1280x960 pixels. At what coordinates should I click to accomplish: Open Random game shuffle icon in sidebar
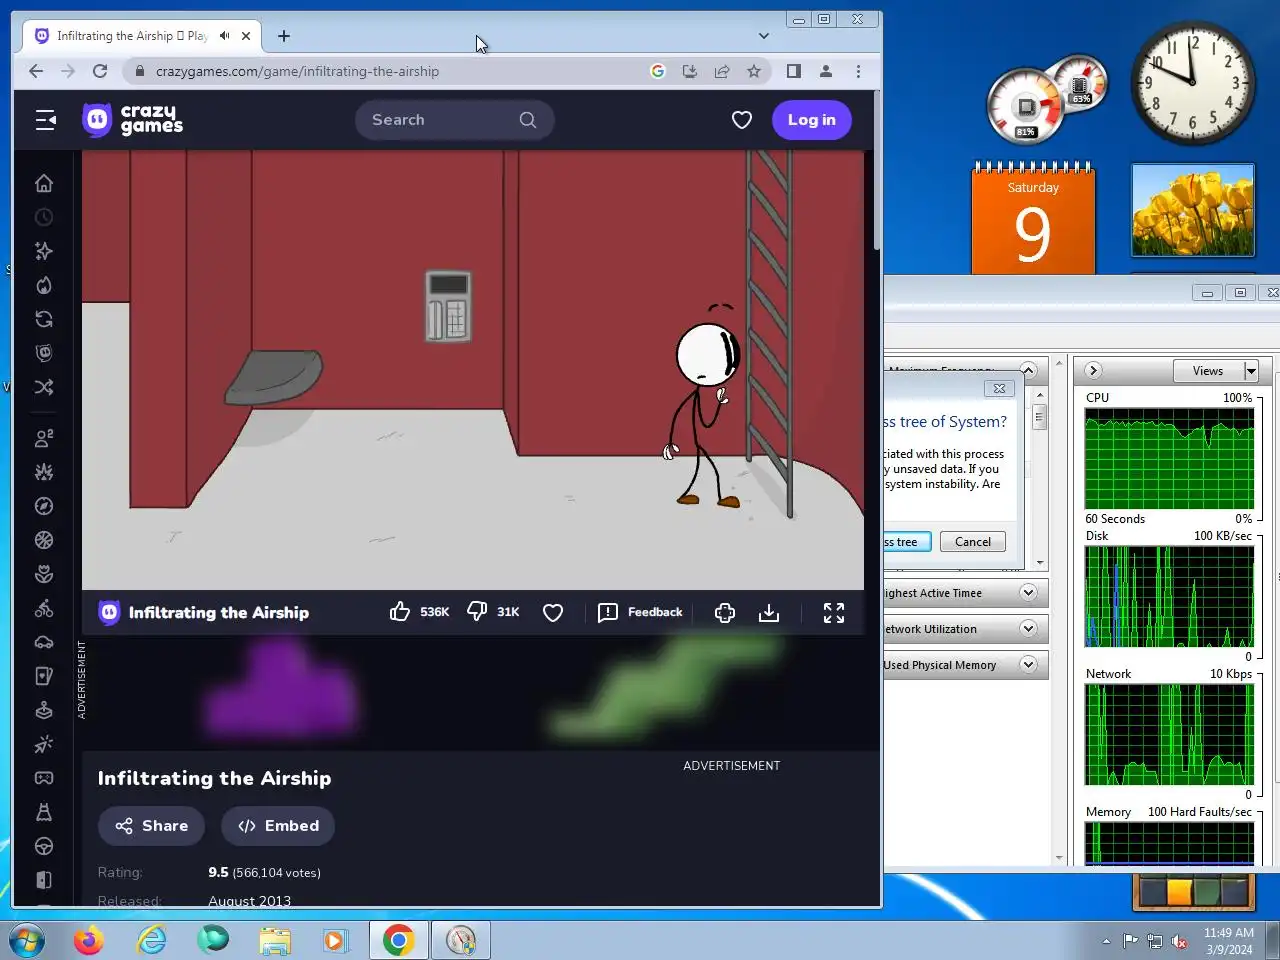44,387
